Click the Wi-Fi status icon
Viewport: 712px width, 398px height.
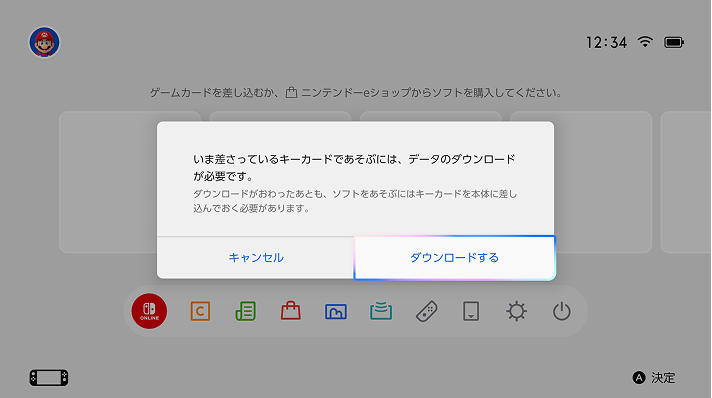645,42
